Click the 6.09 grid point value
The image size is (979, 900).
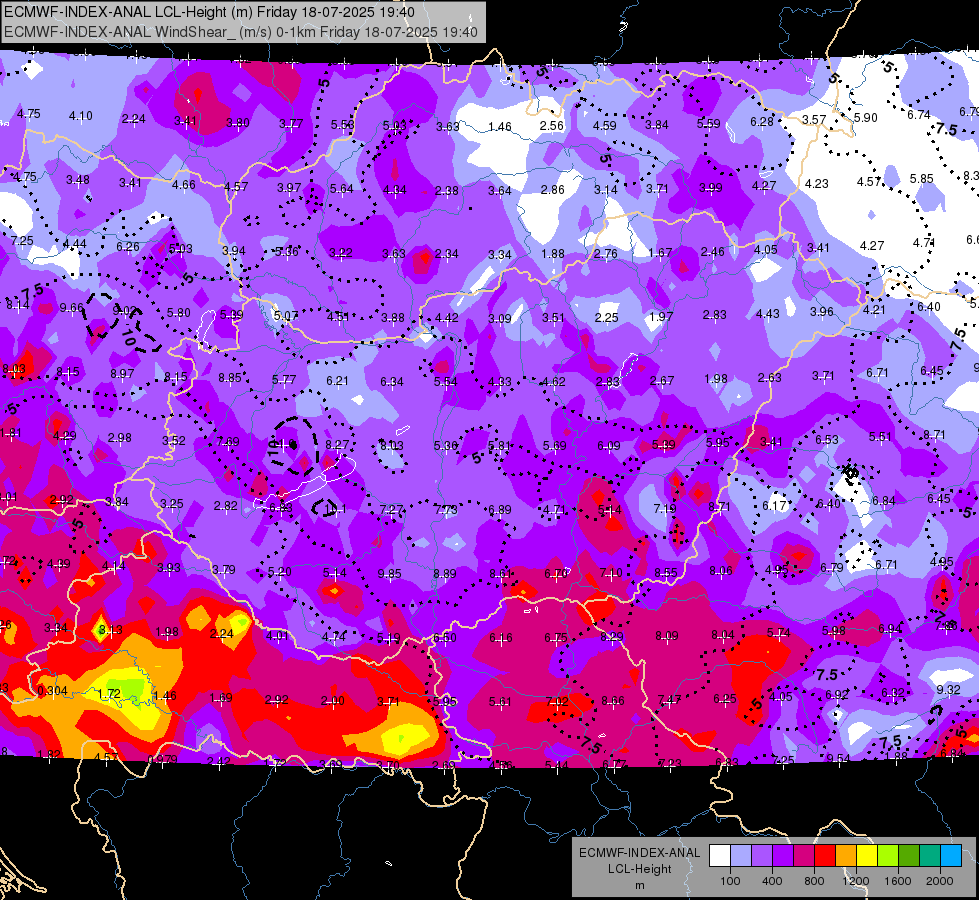(x=609, y=445)
